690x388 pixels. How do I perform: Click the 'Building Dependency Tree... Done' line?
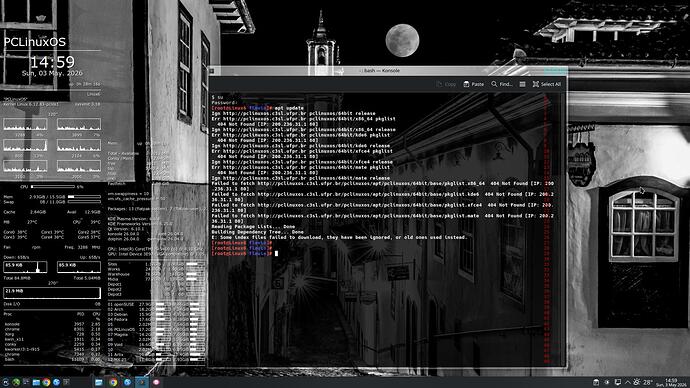click(258, 232)
